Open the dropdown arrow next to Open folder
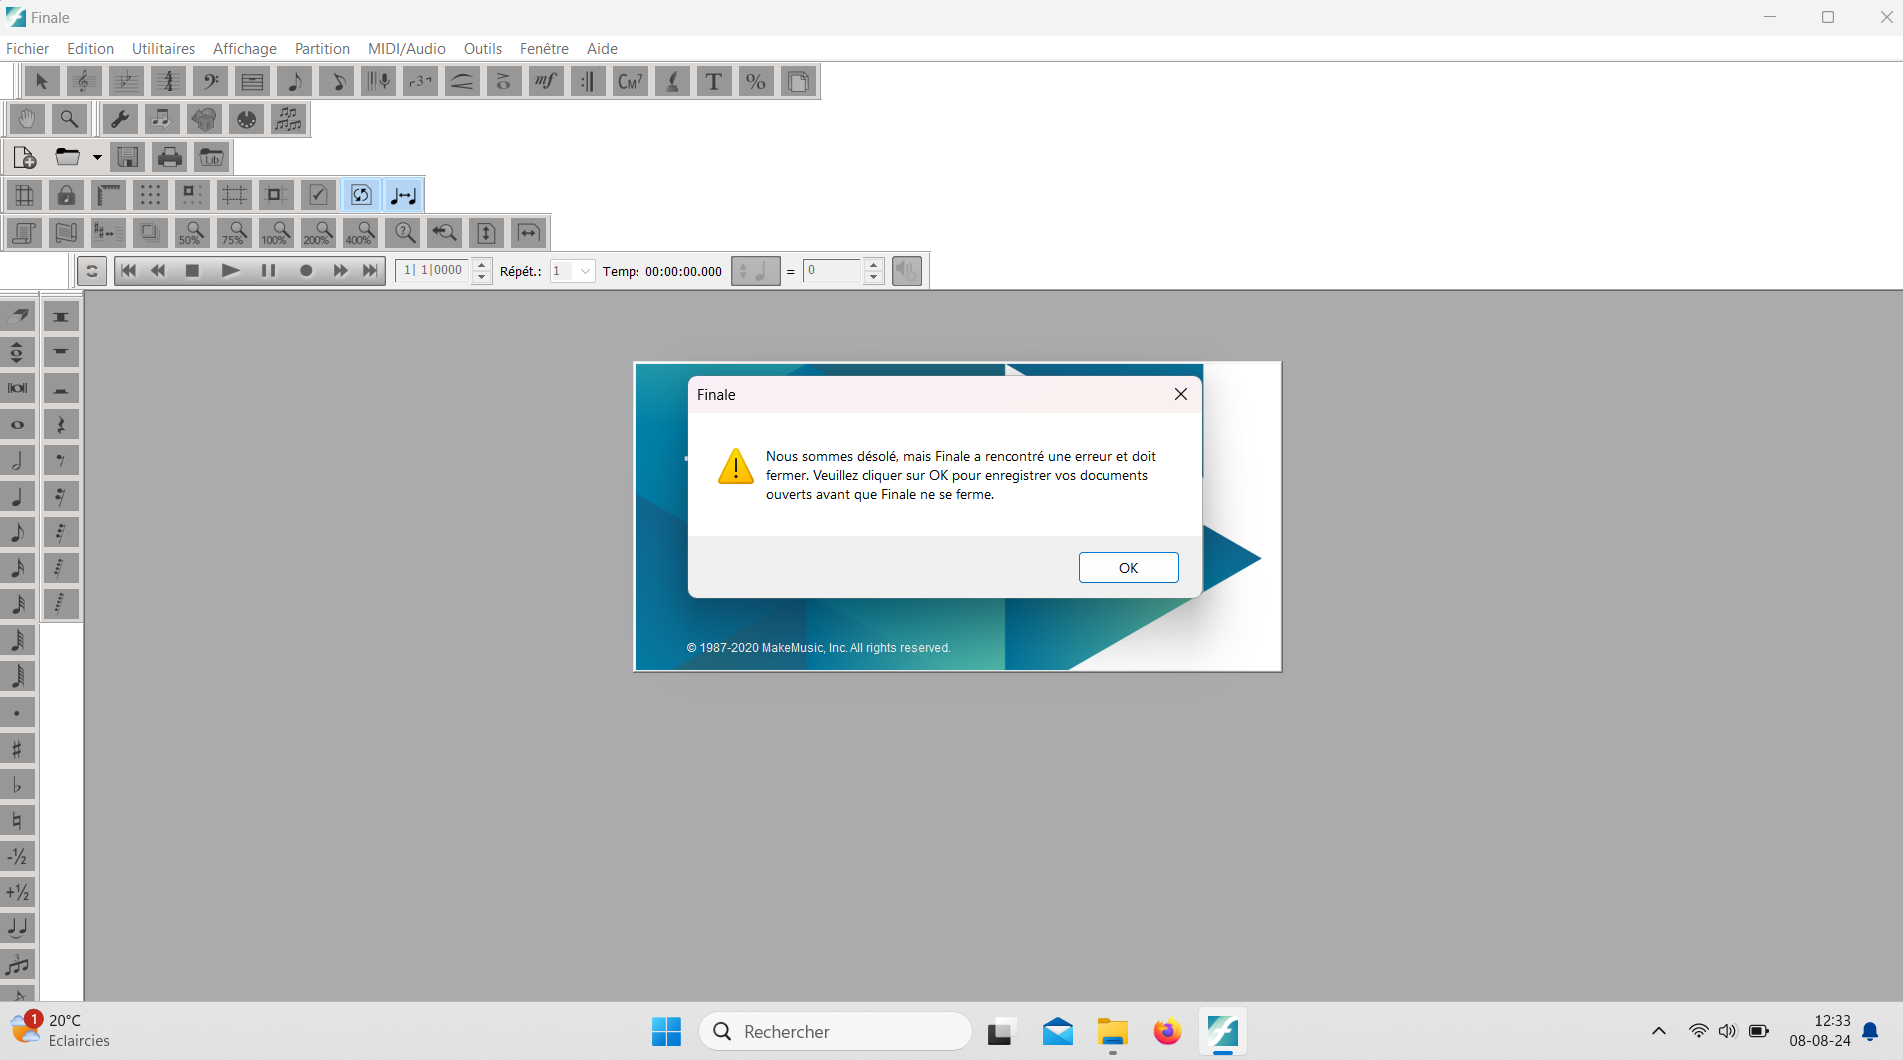 tap(97, 157)
